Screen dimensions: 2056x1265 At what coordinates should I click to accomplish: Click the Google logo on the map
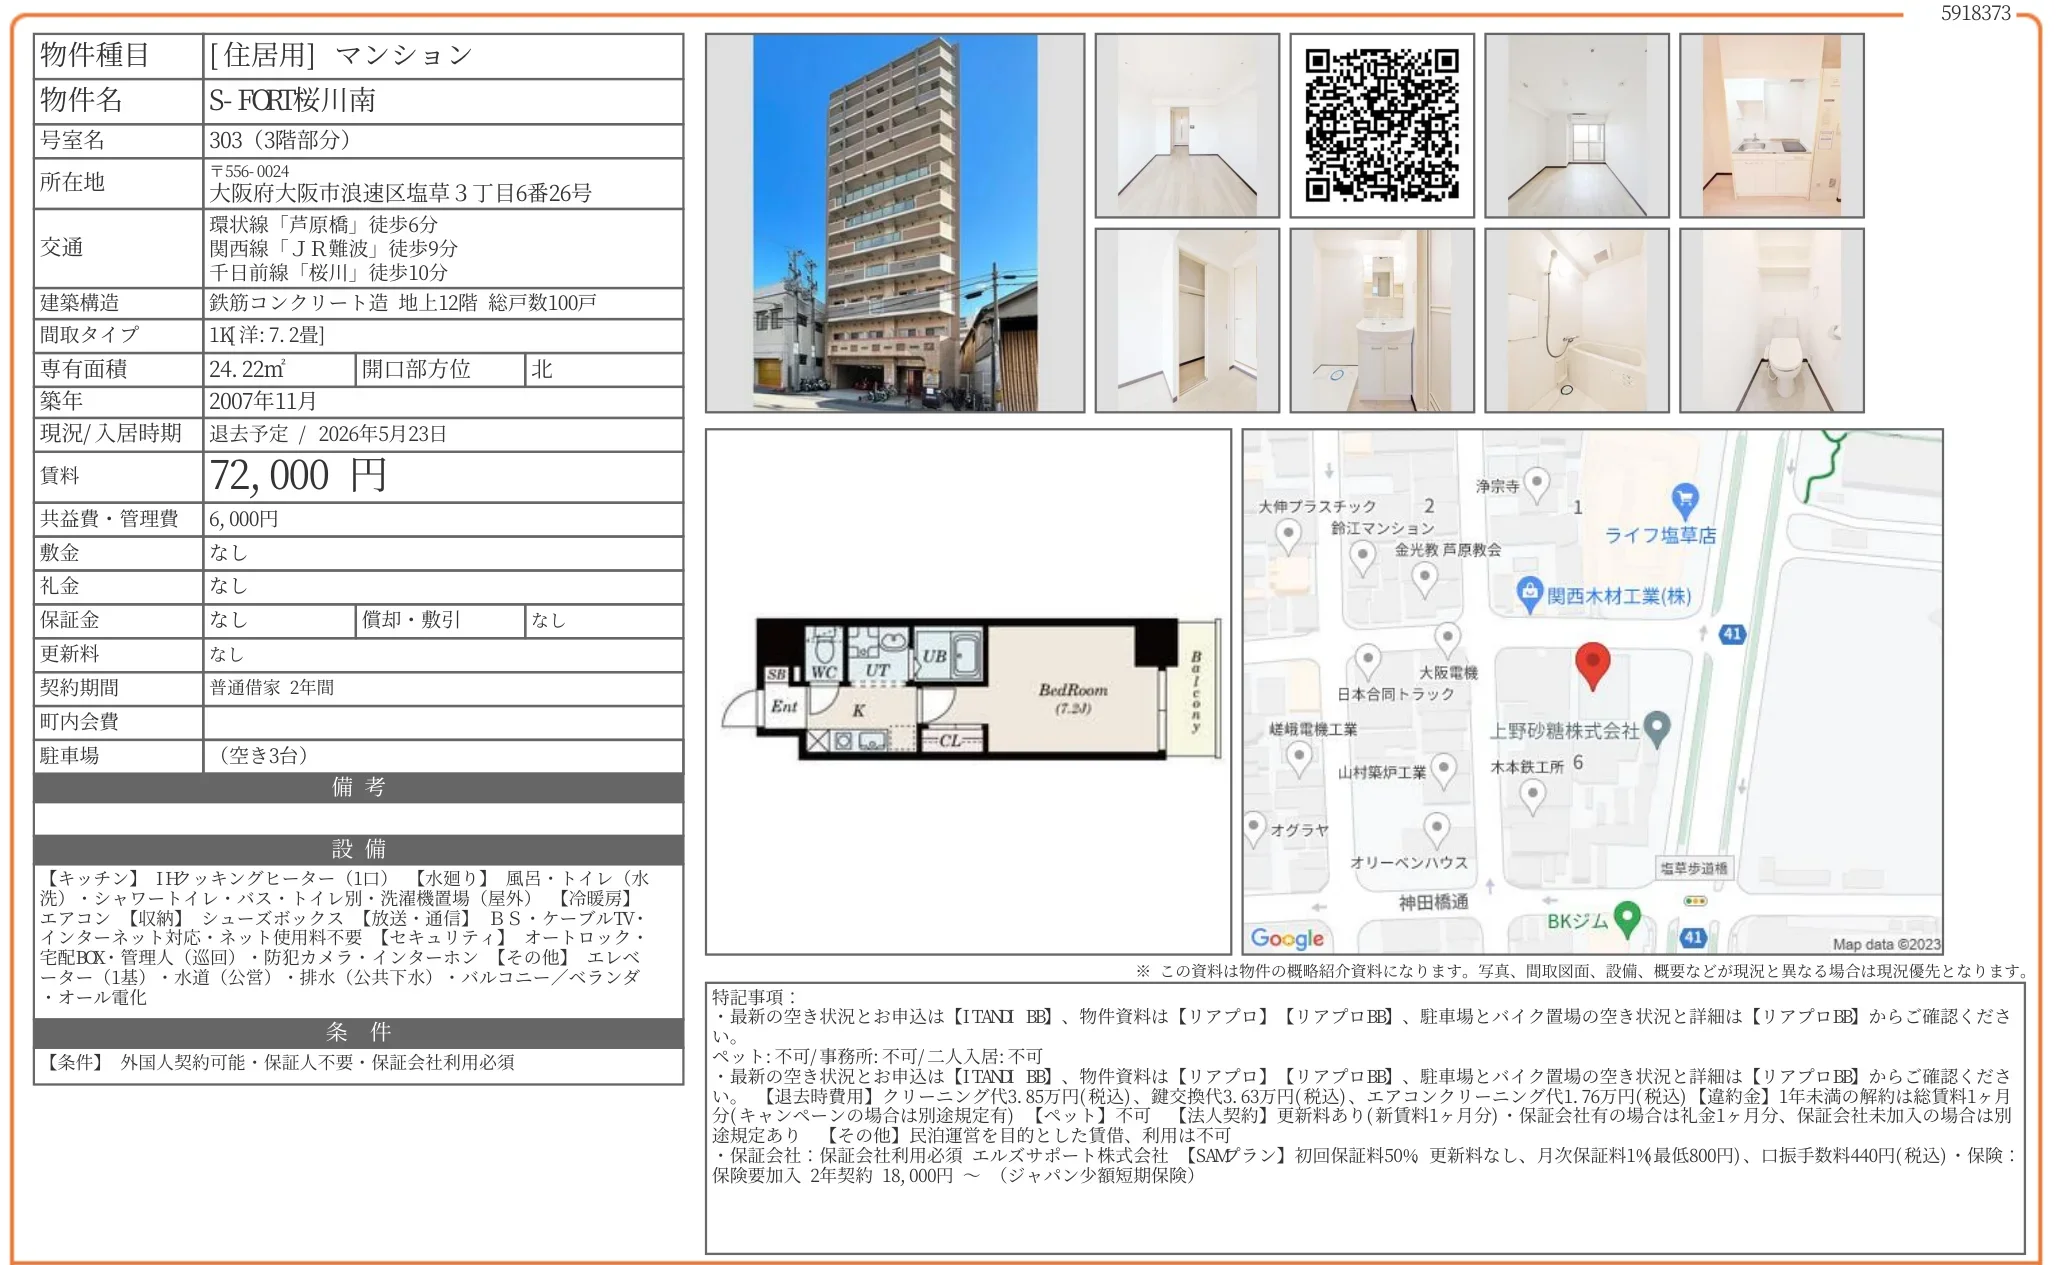coord(1287,938)
